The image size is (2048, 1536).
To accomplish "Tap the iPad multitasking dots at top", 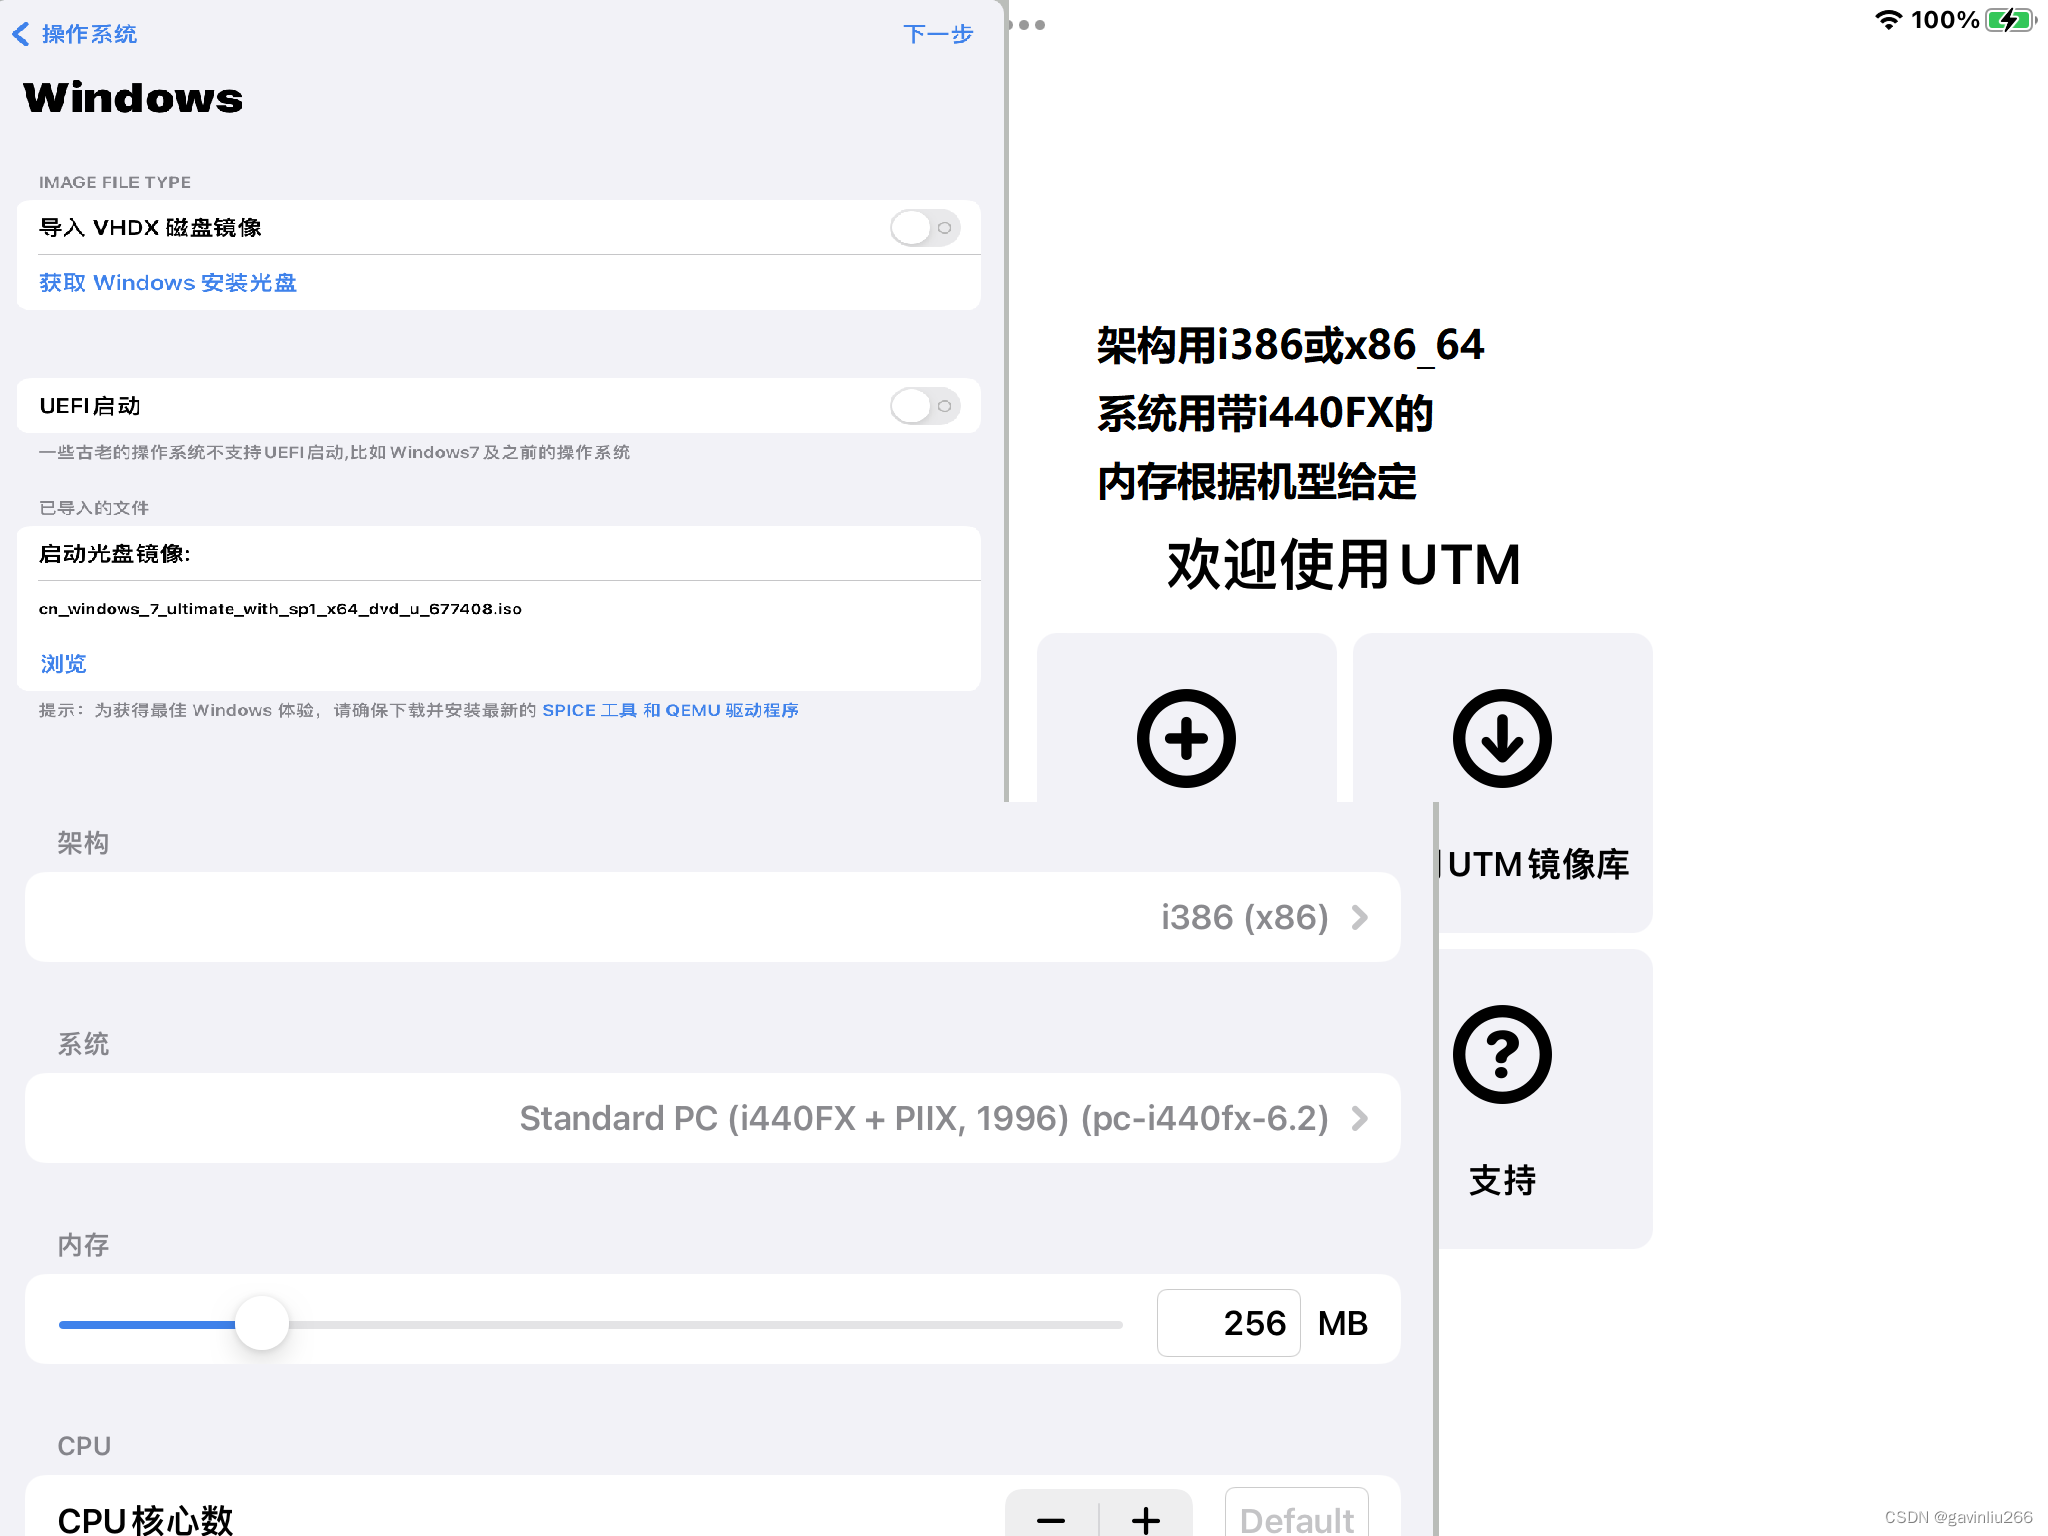I will pyautogui.click(x=1027, y=25).
